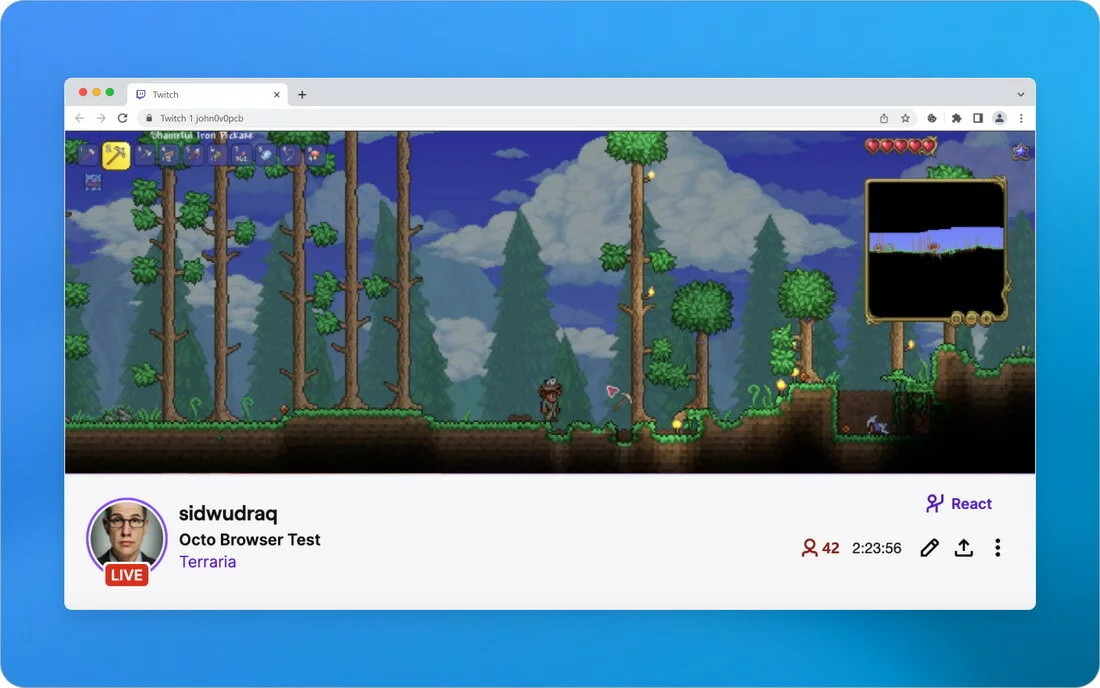The width and height of the screenshot is (1100, 688).
Task: Click the React button
Action: 958,504
